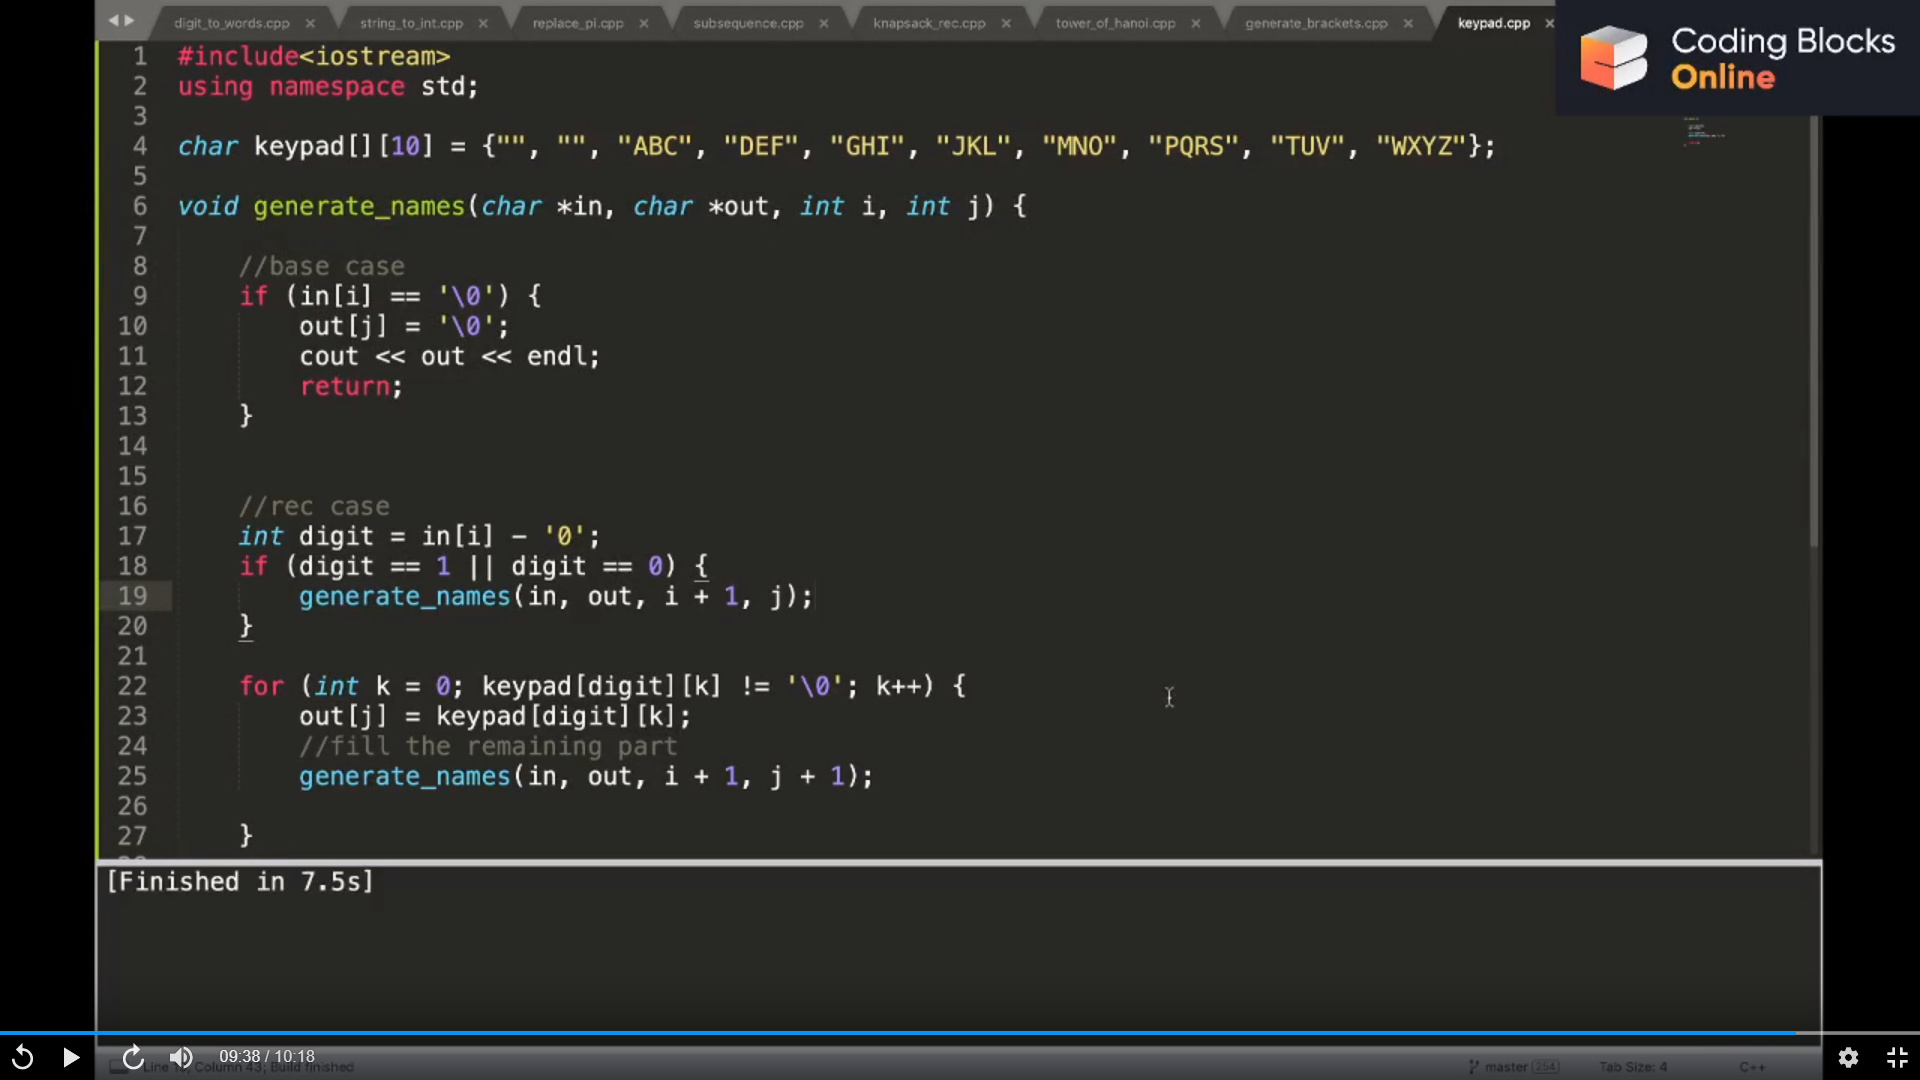Play the video

[x=71, y=1057]
